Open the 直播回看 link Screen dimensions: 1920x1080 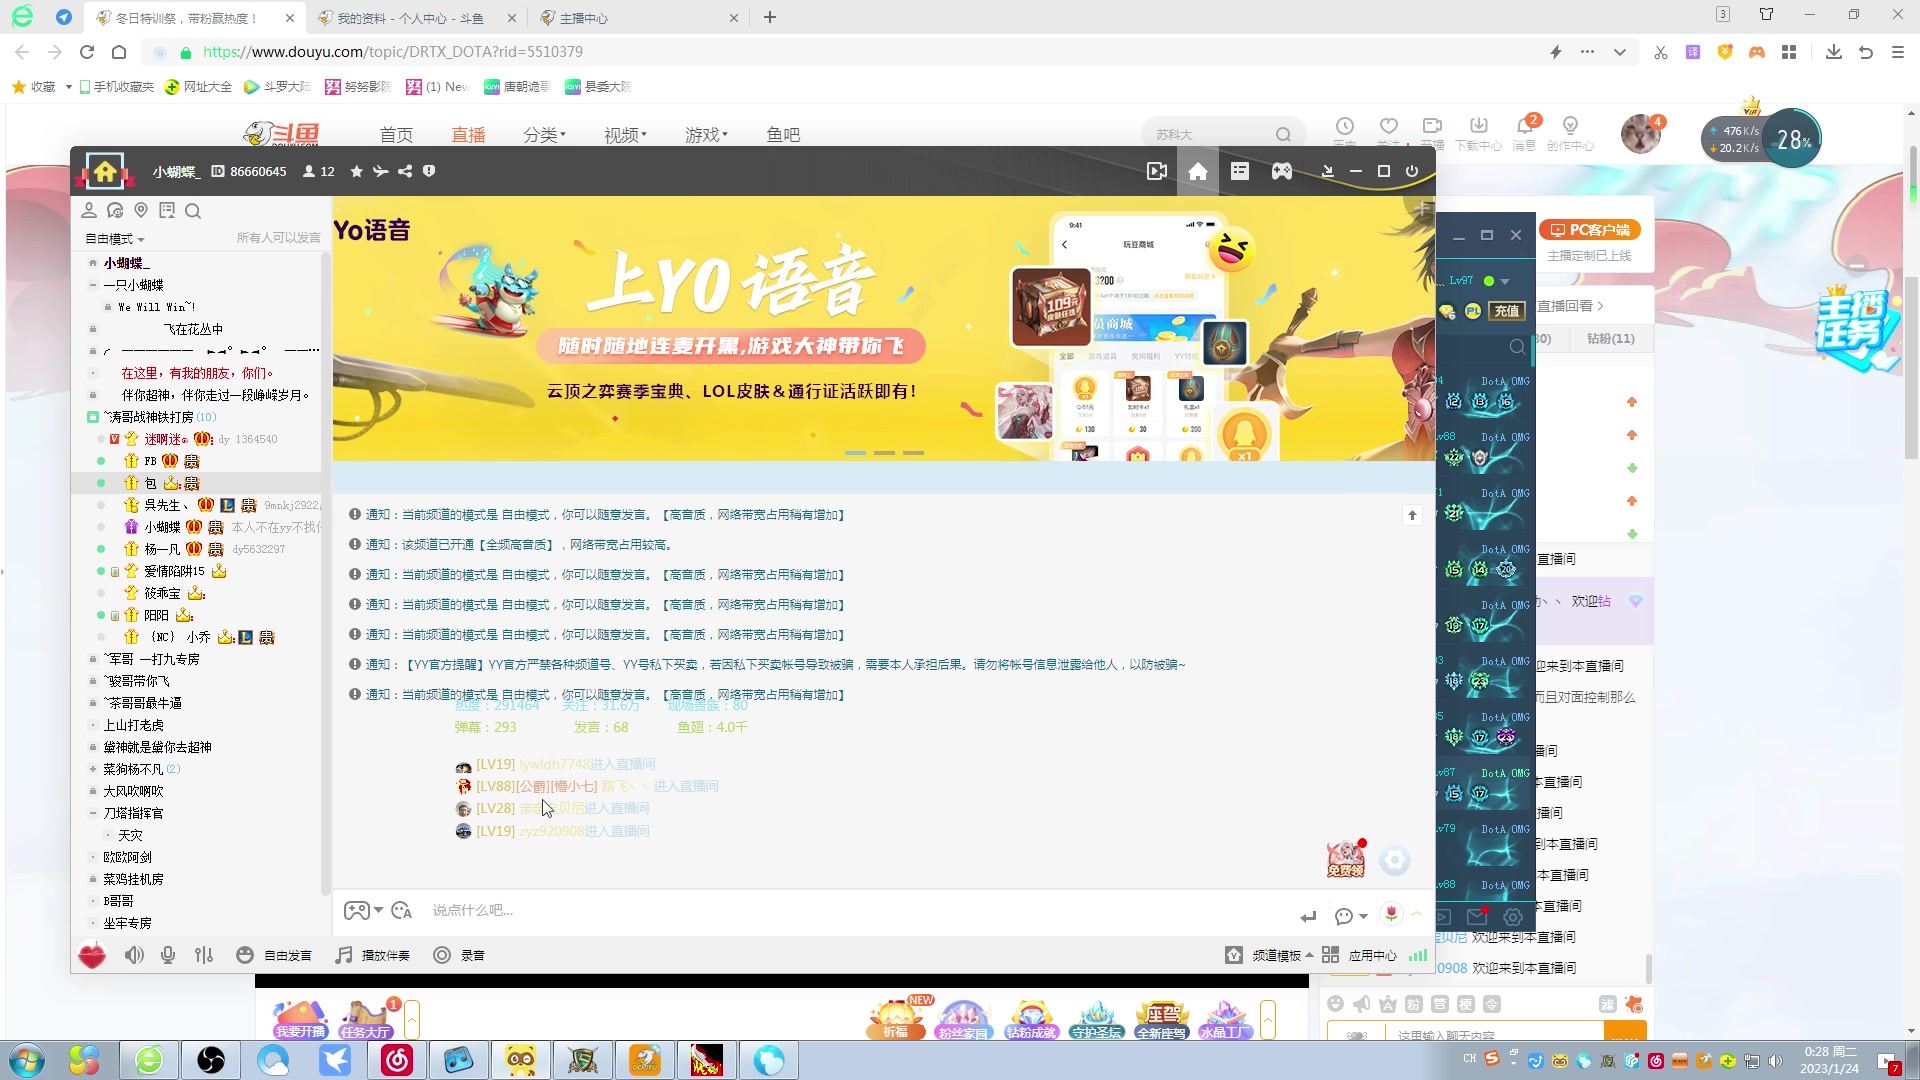pos(1570,306)
